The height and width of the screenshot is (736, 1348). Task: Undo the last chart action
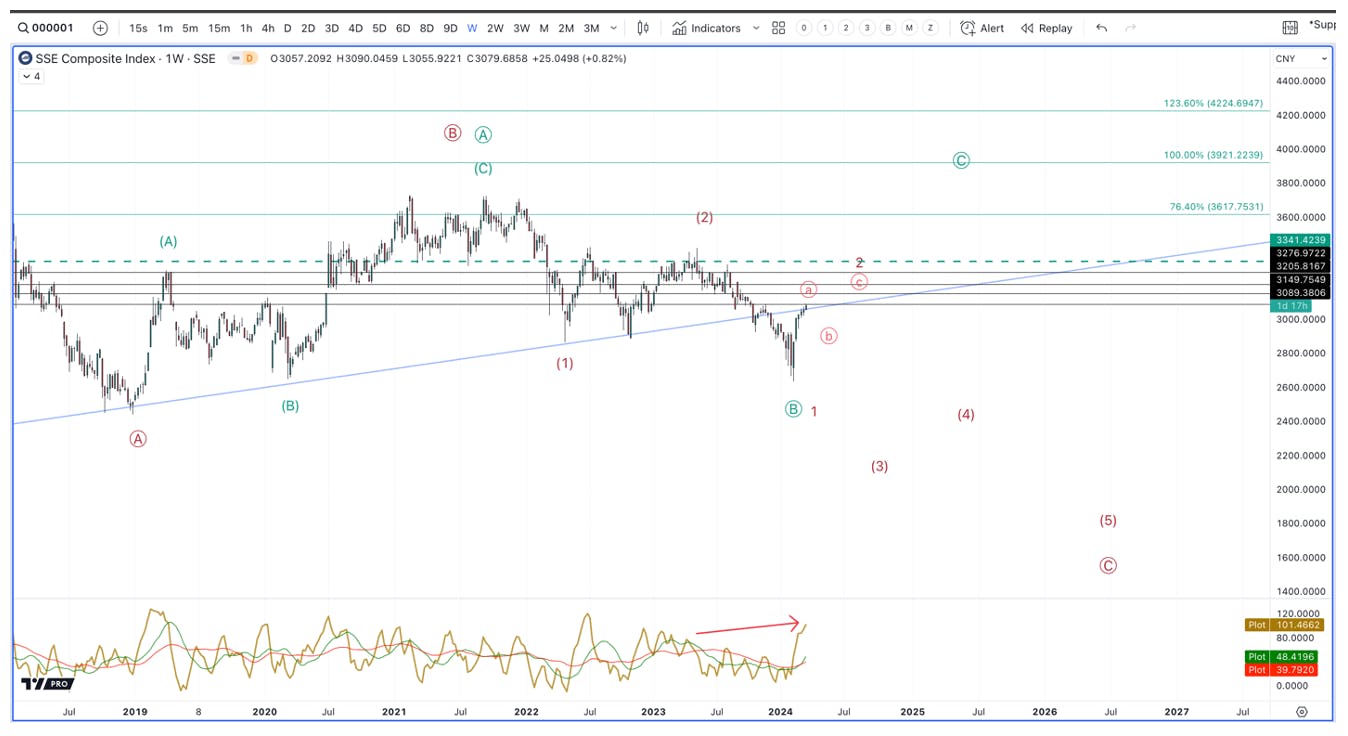pos(1102,28)
